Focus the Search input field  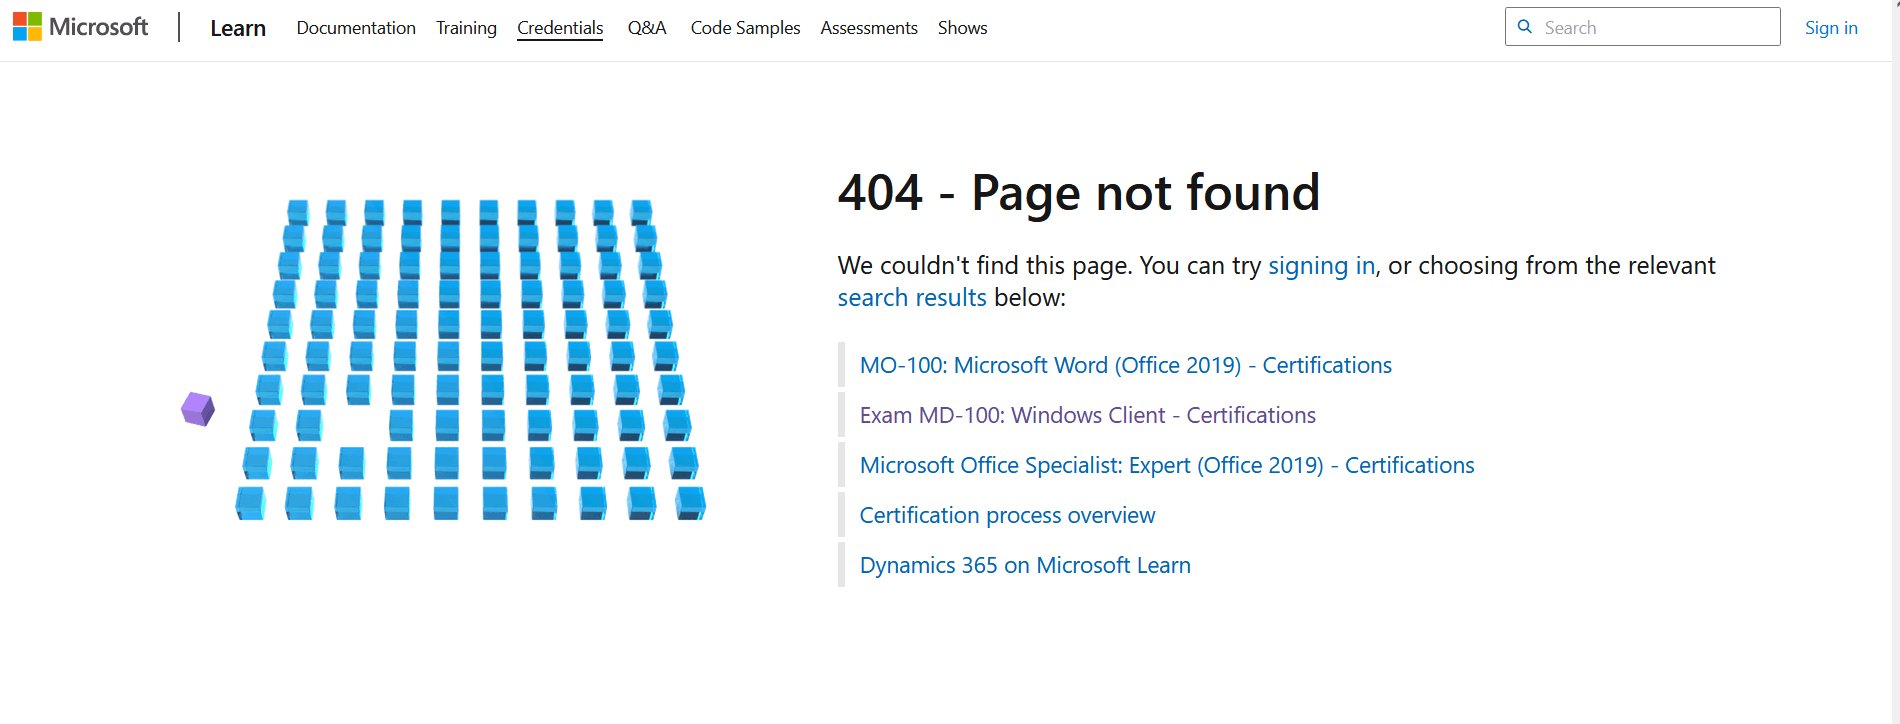coord(1643,27)
